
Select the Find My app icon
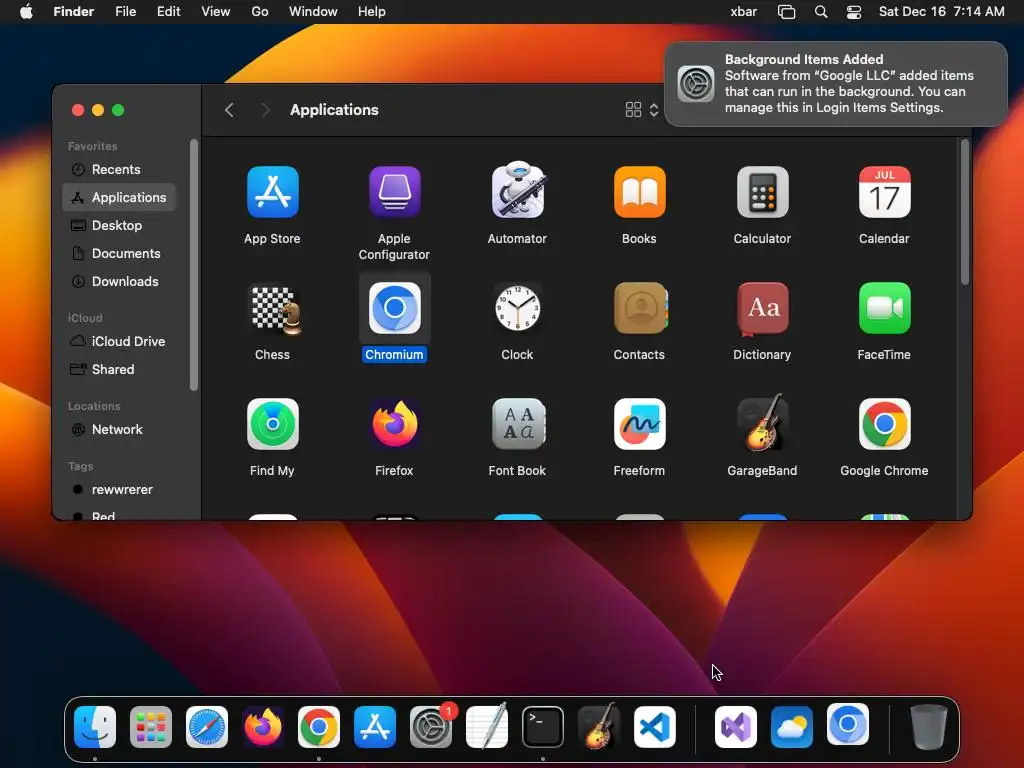pyautogui.click(x=272, y=424)
